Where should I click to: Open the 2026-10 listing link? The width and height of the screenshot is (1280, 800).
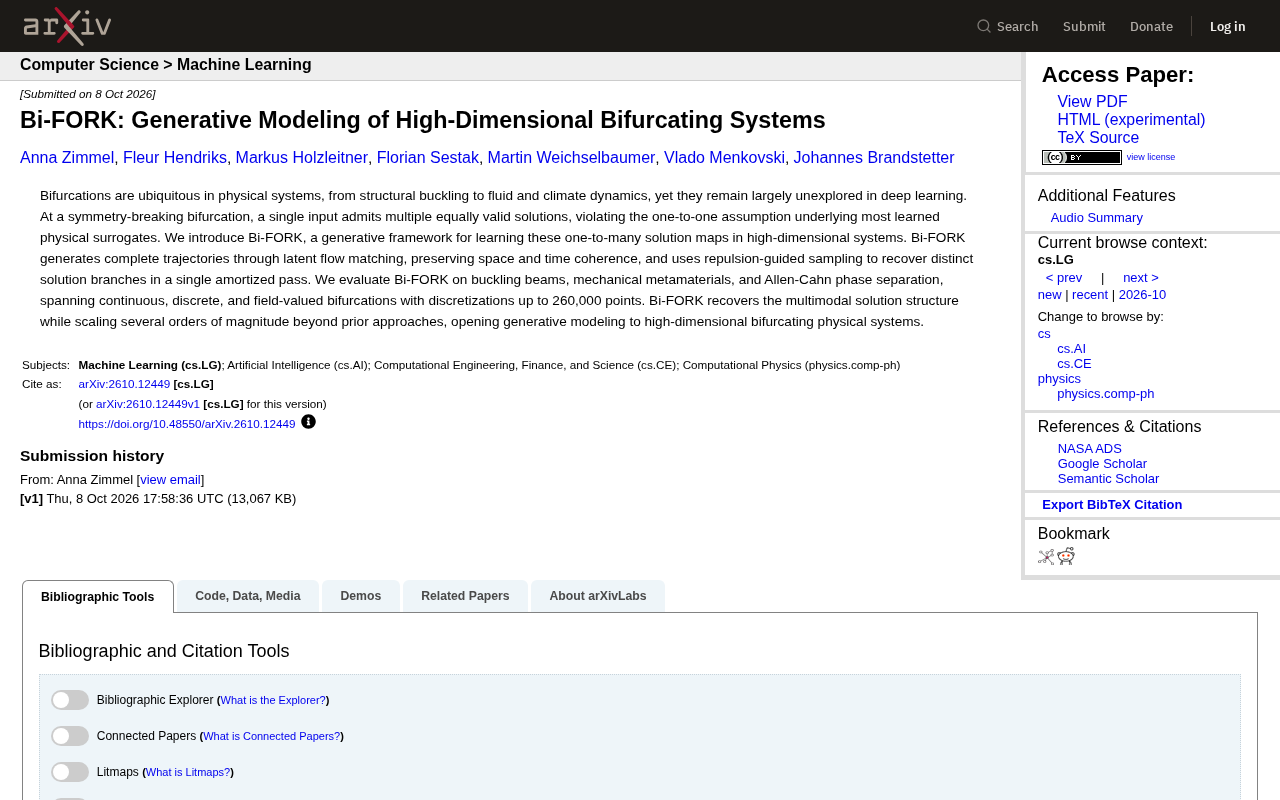pos(1142,295)
